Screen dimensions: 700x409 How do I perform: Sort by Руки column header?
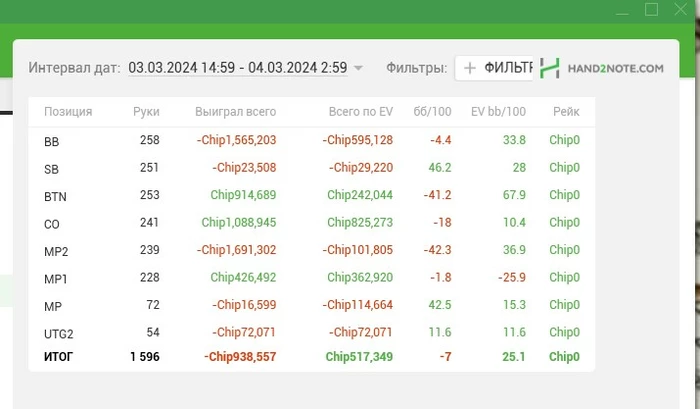(146, 112)
